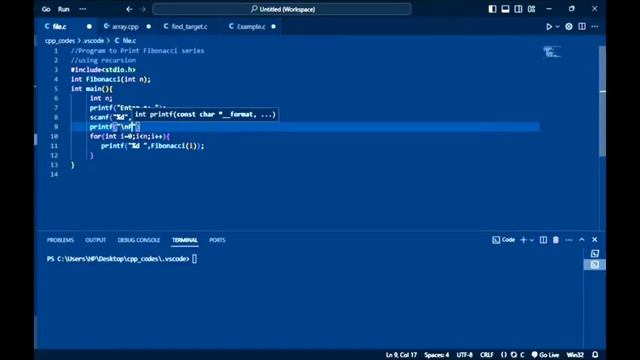Close the unsaved file.c tab dot
Screen dimensions: 640x360
pyautogui.click(x=89, y=27)
